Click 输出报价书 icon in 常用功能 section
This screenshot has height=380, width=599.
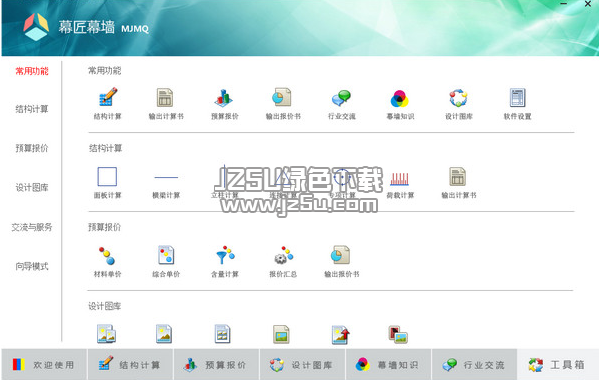pyautogui.click(x=282, y=97)
